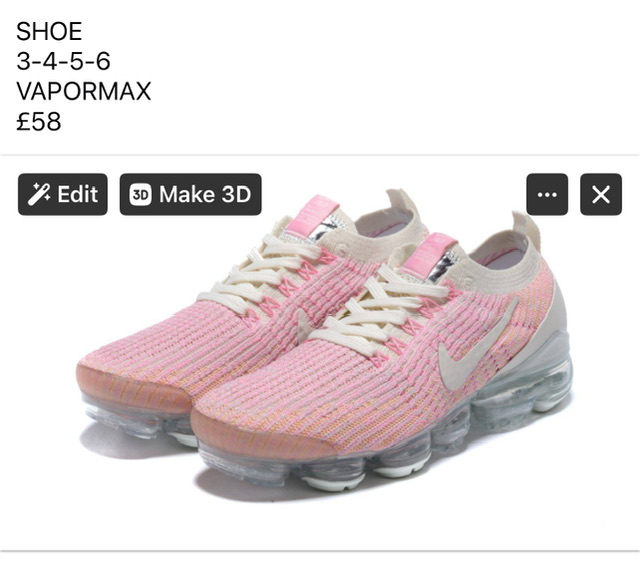
Task: Click the 3D cube badge icon
Action: (x=140, y=194)
